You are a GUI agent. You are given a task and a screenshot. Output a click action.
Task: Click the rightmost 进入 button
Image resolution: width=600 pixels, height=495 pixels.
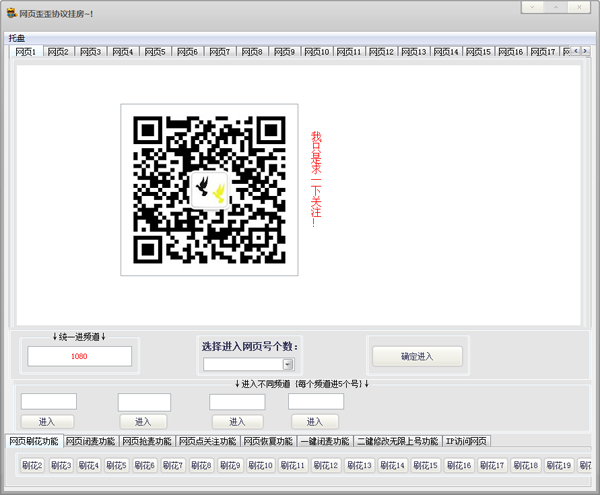click(x=315, y=422)
